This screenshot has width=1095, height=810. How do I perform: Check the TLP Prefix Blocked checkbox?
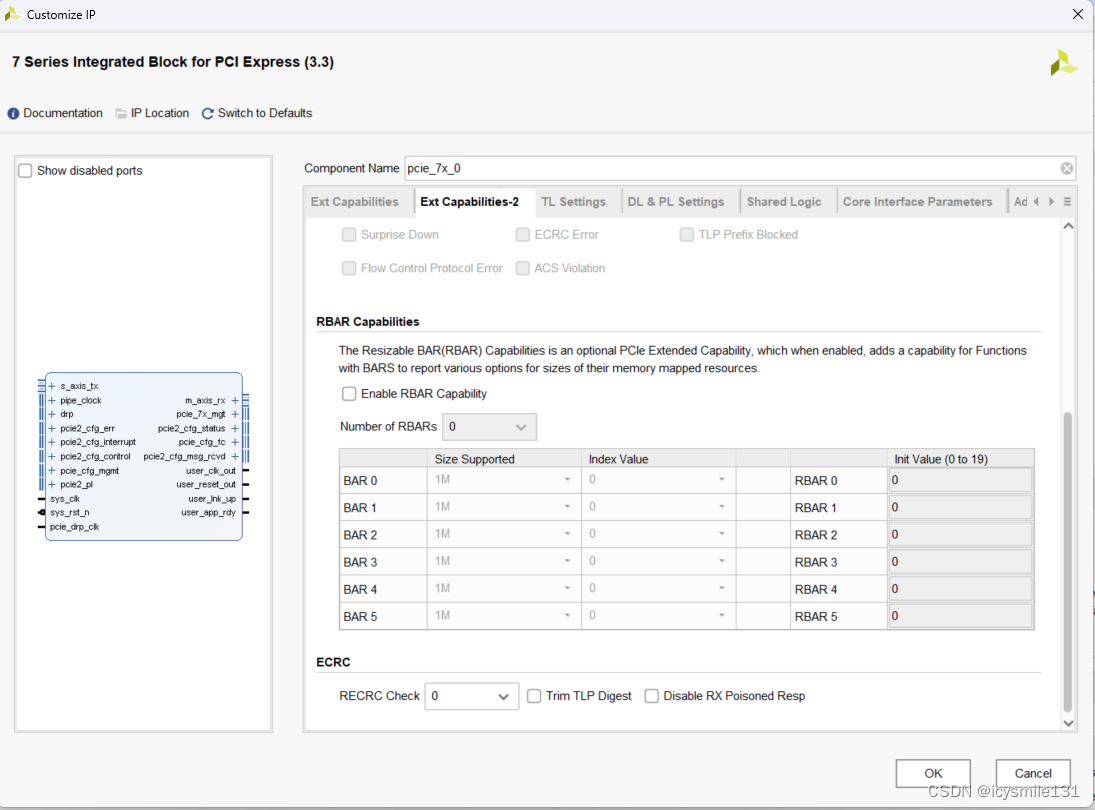coord(686,235)
